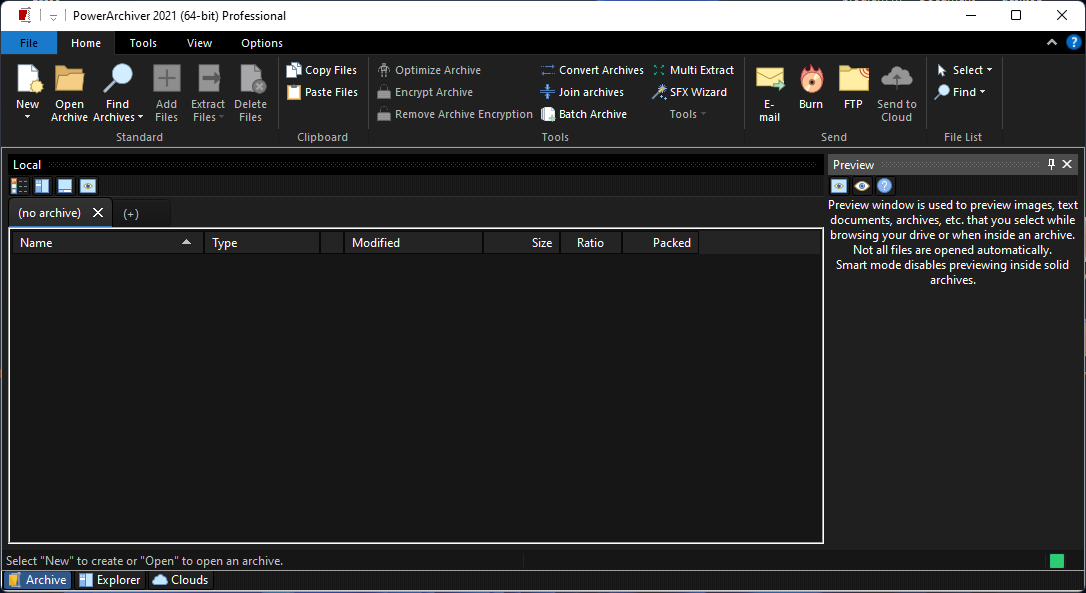Sort by Size column header
1086x593 pixels.
521,242
